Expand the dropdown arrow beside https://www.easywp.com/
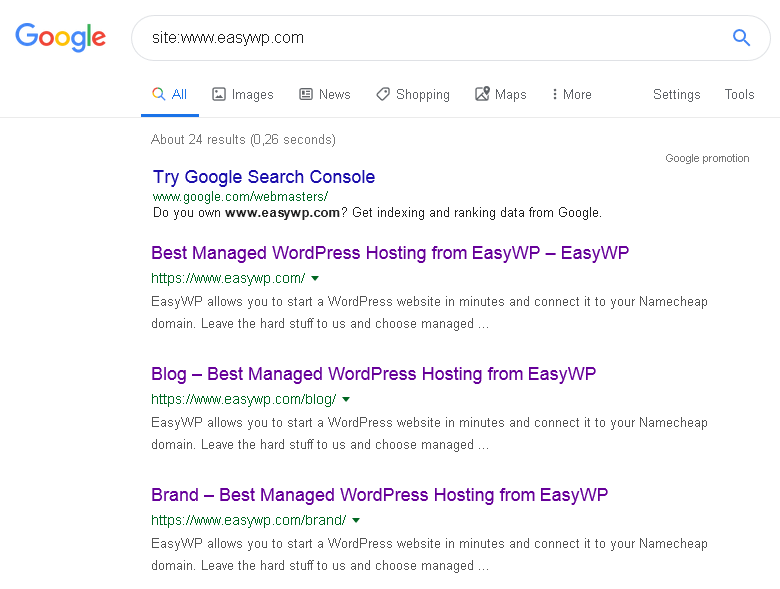Viewport: 780px width, 589px height. (315, 279)
